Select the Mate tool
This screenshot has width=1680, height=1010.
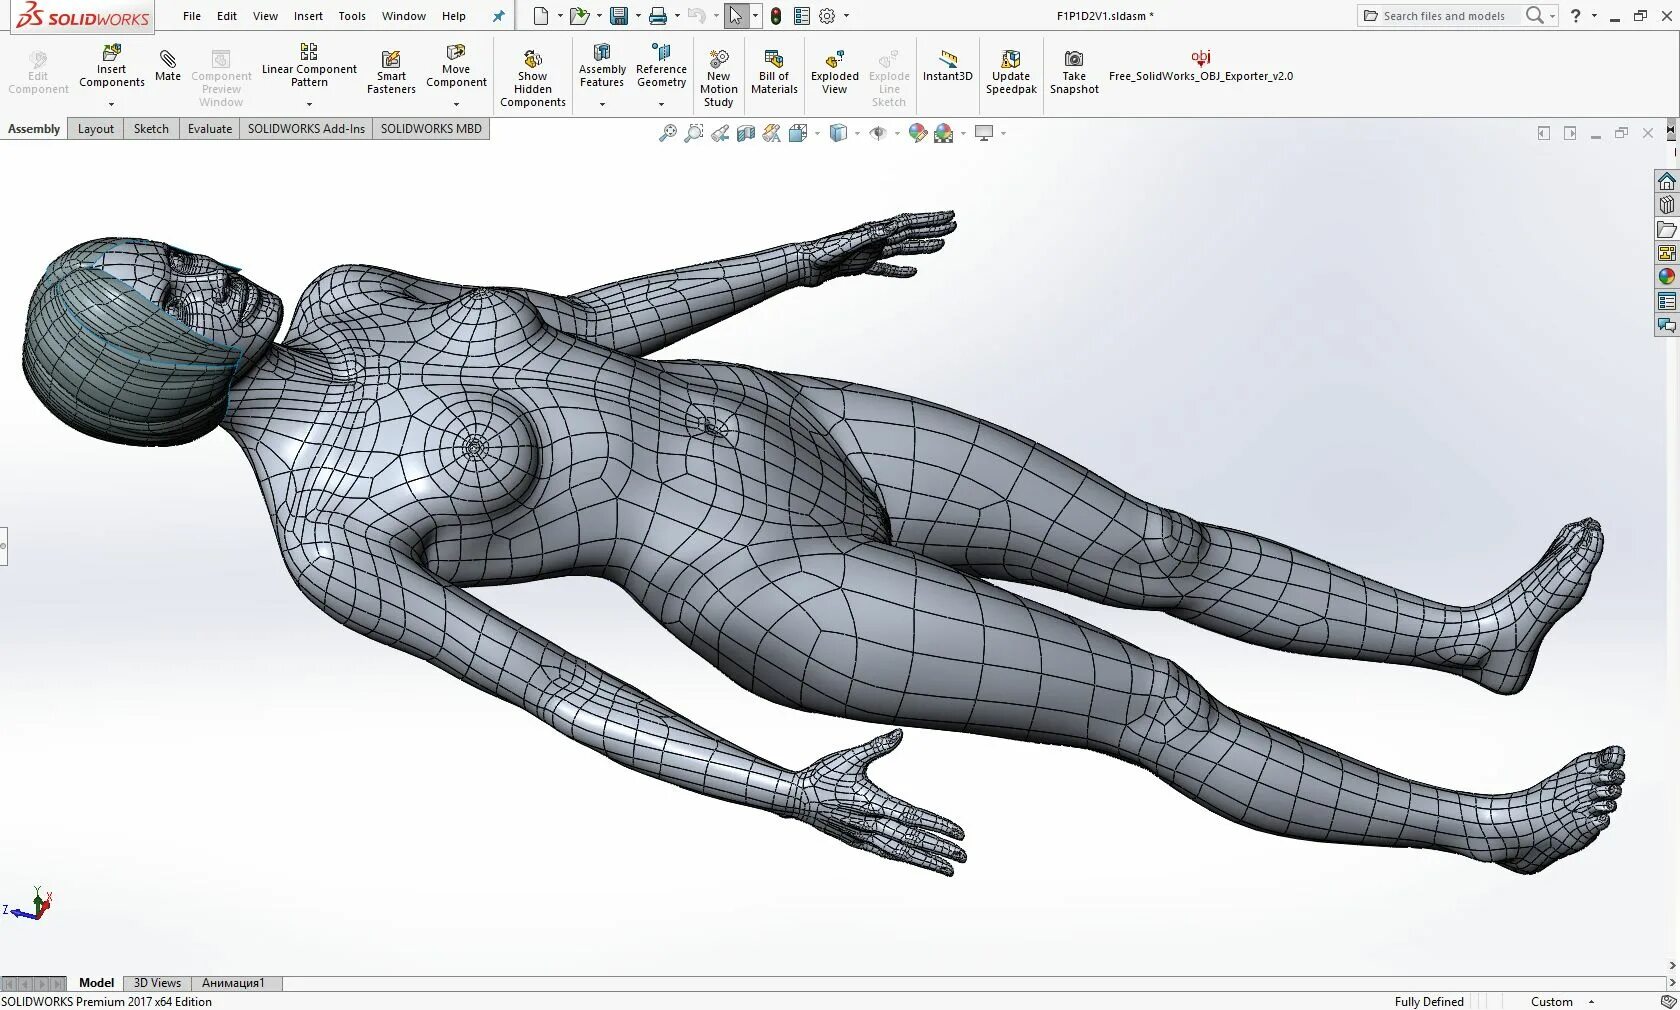click(x=168, y=66)
